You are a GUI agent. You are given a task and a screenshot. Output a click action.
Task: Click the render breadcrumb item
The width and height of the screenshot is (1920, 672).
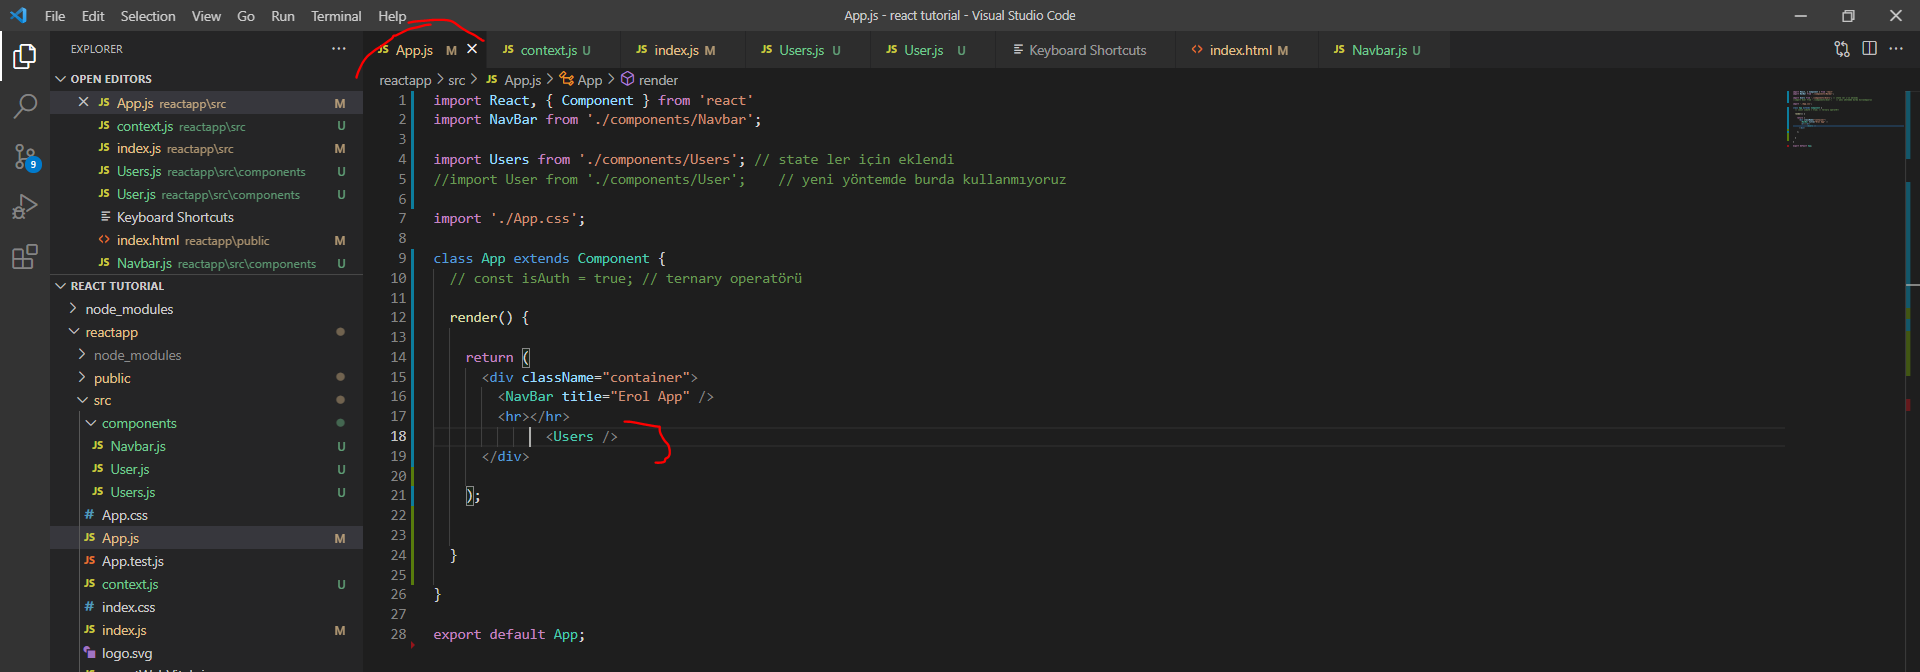point(658,80)
